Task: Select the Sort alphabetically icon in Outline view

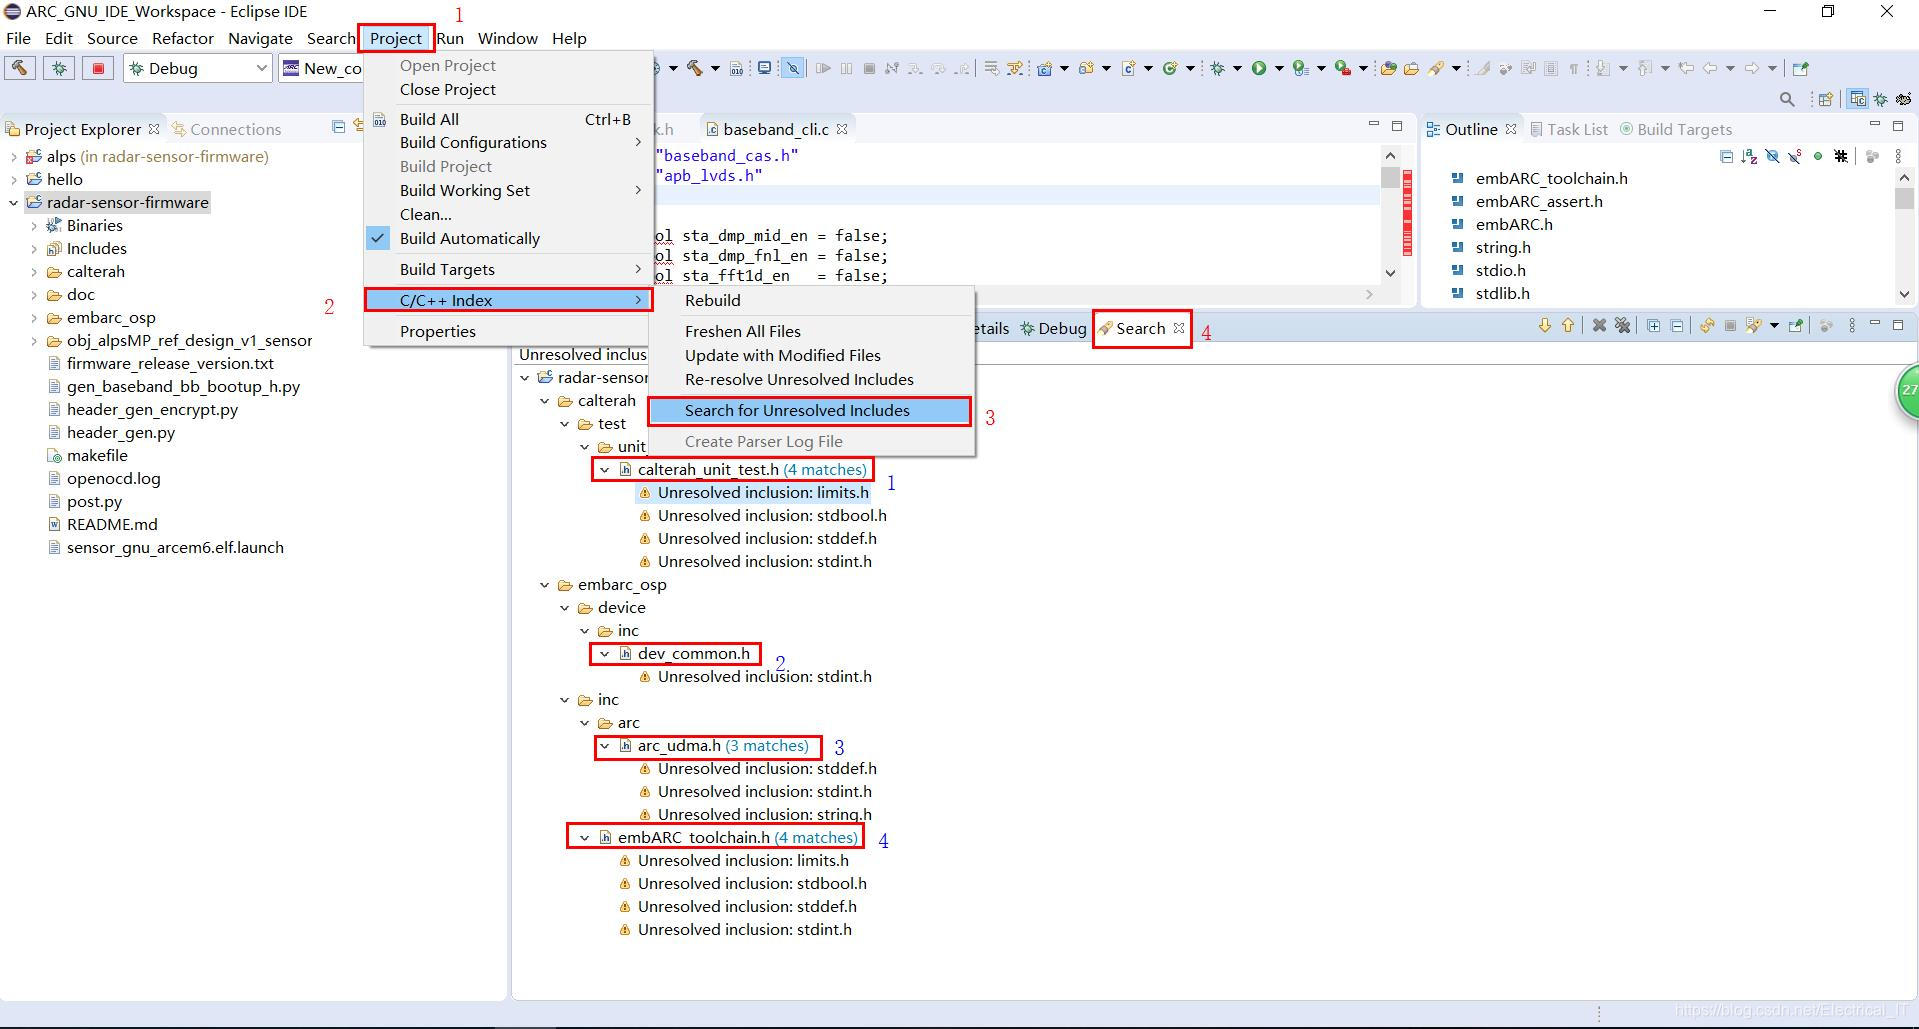Action: coord(1749,157)
